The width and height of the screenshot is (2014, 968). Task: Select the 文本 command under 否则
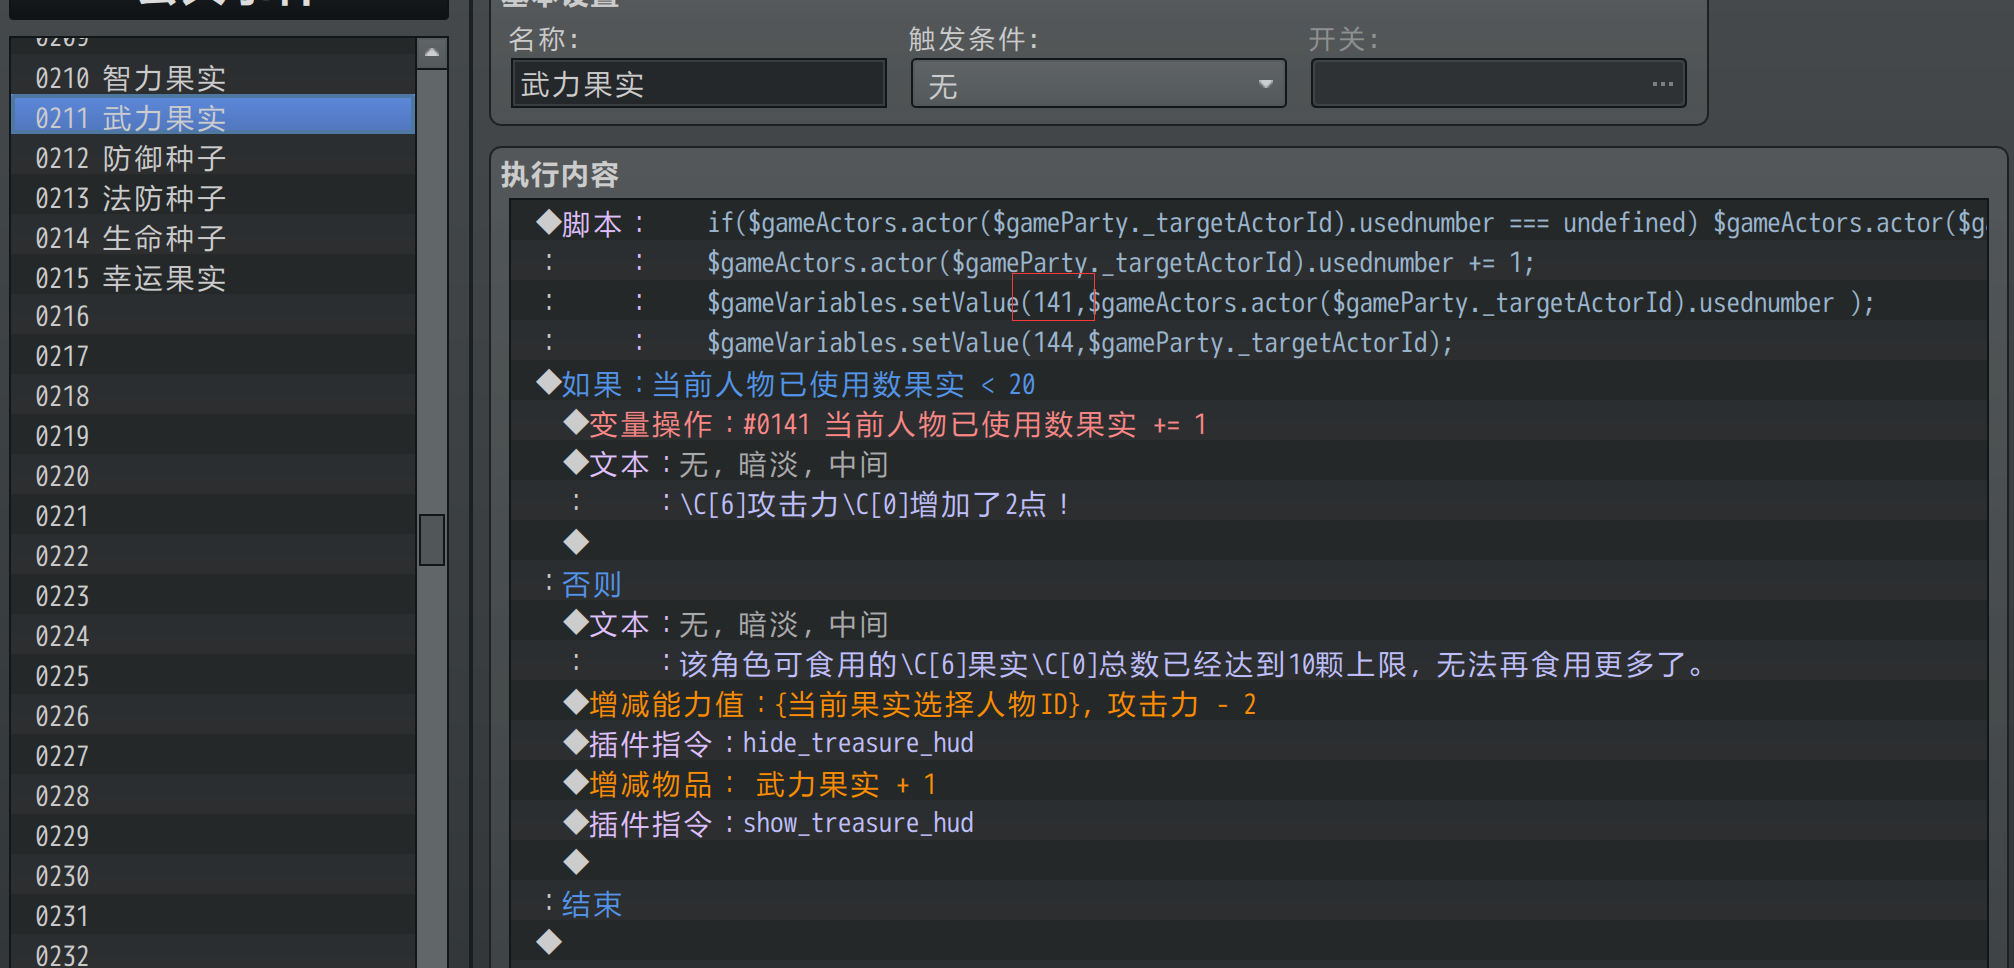pos(1248,624)
